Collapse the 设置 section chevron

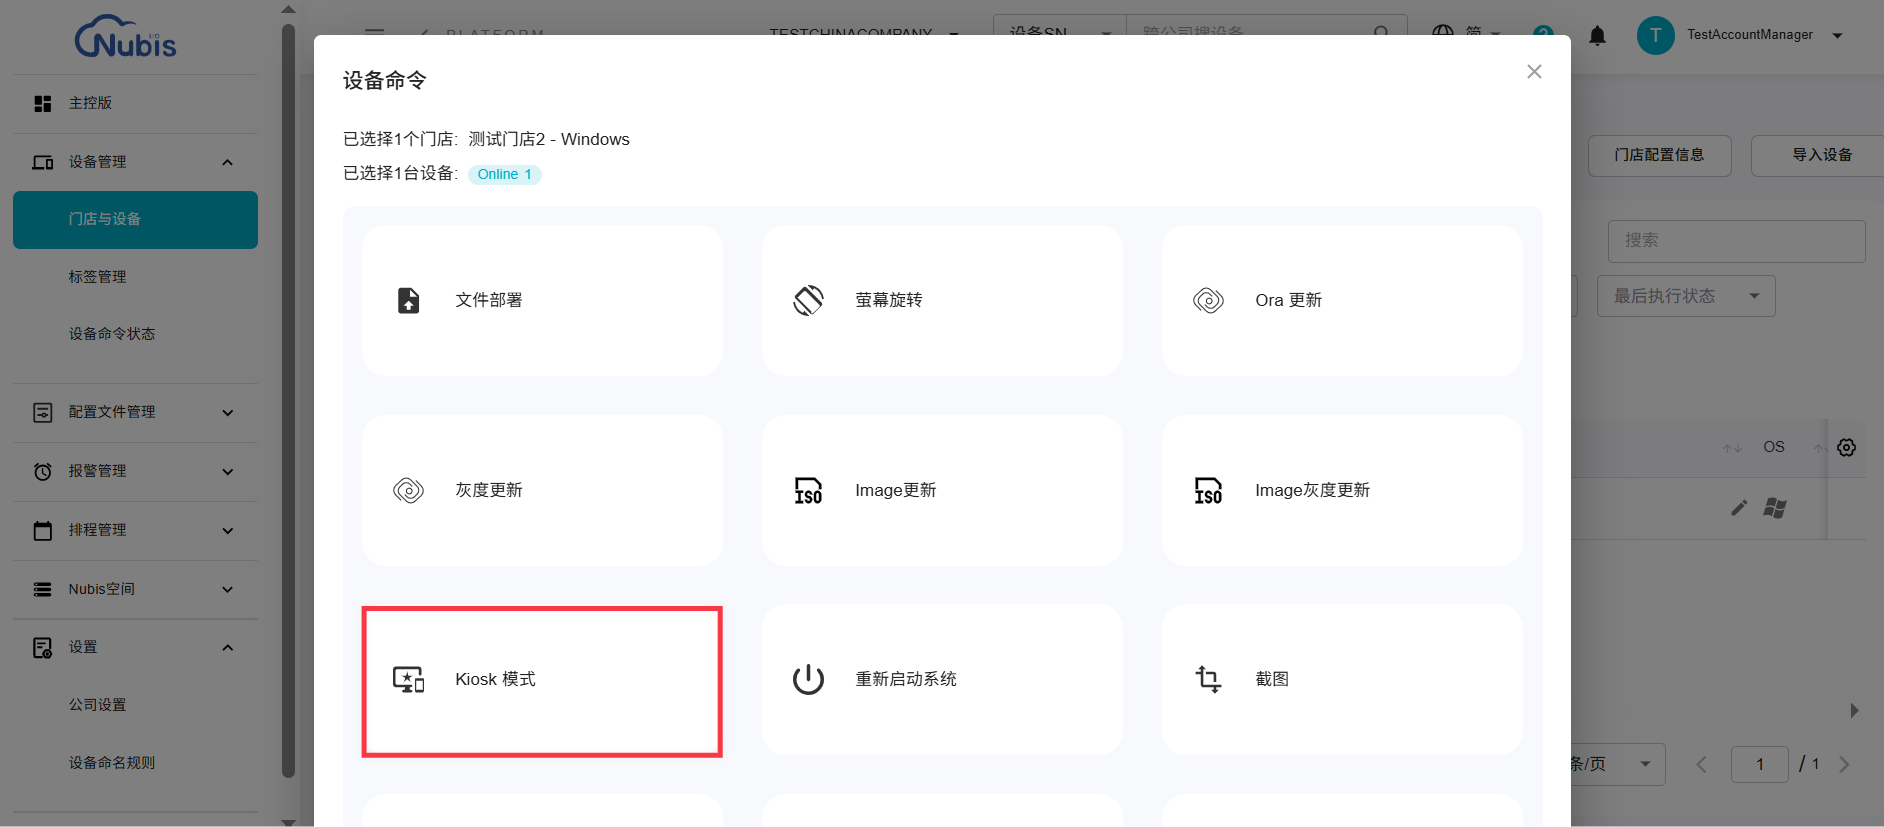pos(227,648)
